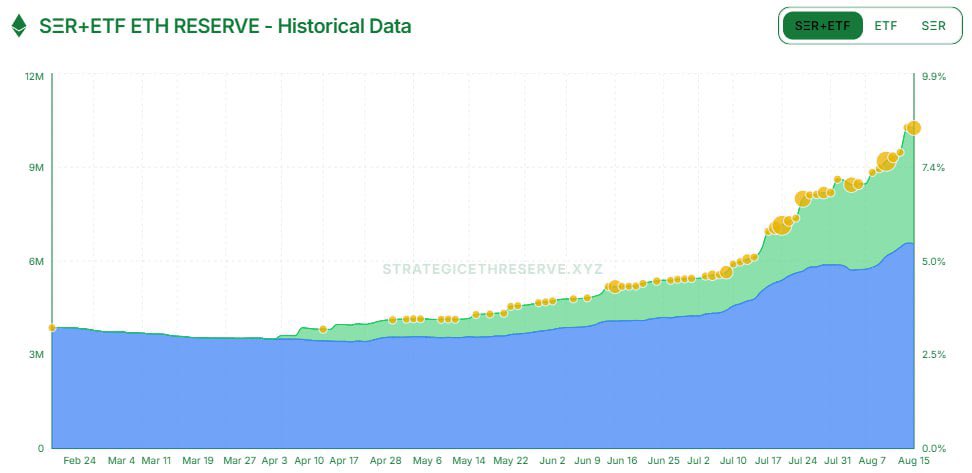Click the Jul 2 date label
Screen dimensions: 972x473
pos(699,461)
